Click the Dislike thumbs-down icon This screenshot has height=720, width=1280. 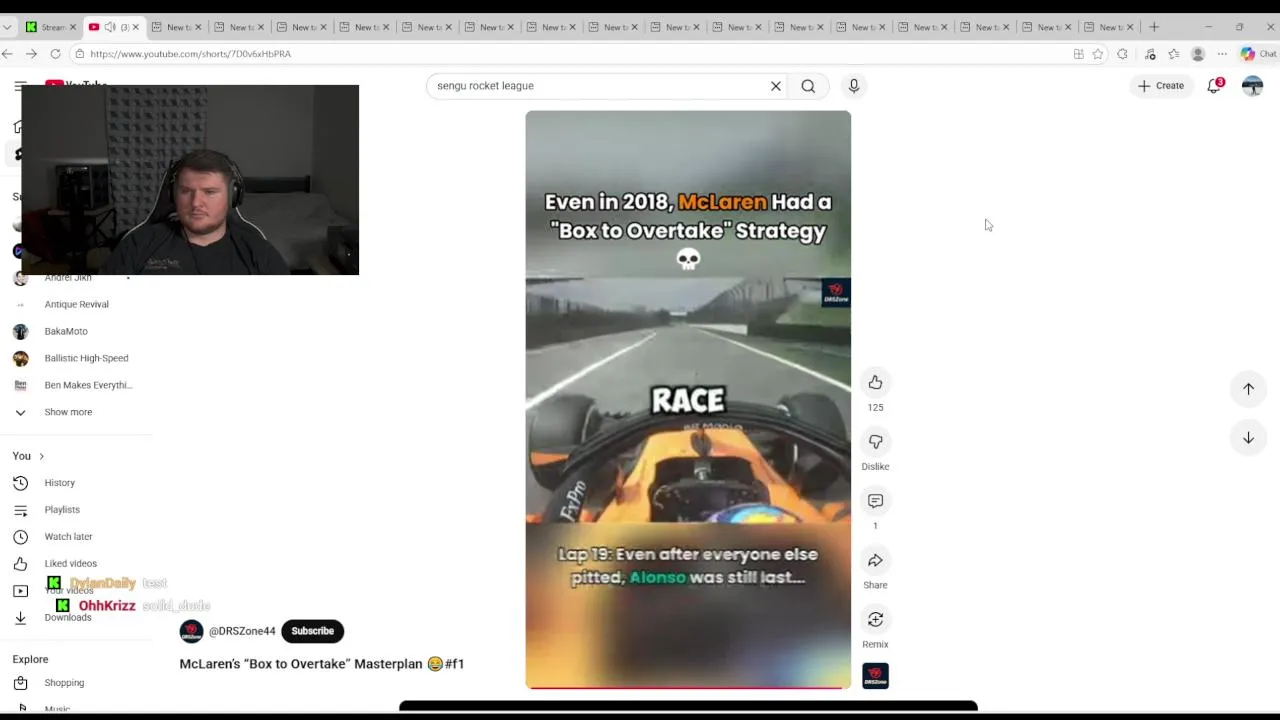875,442
